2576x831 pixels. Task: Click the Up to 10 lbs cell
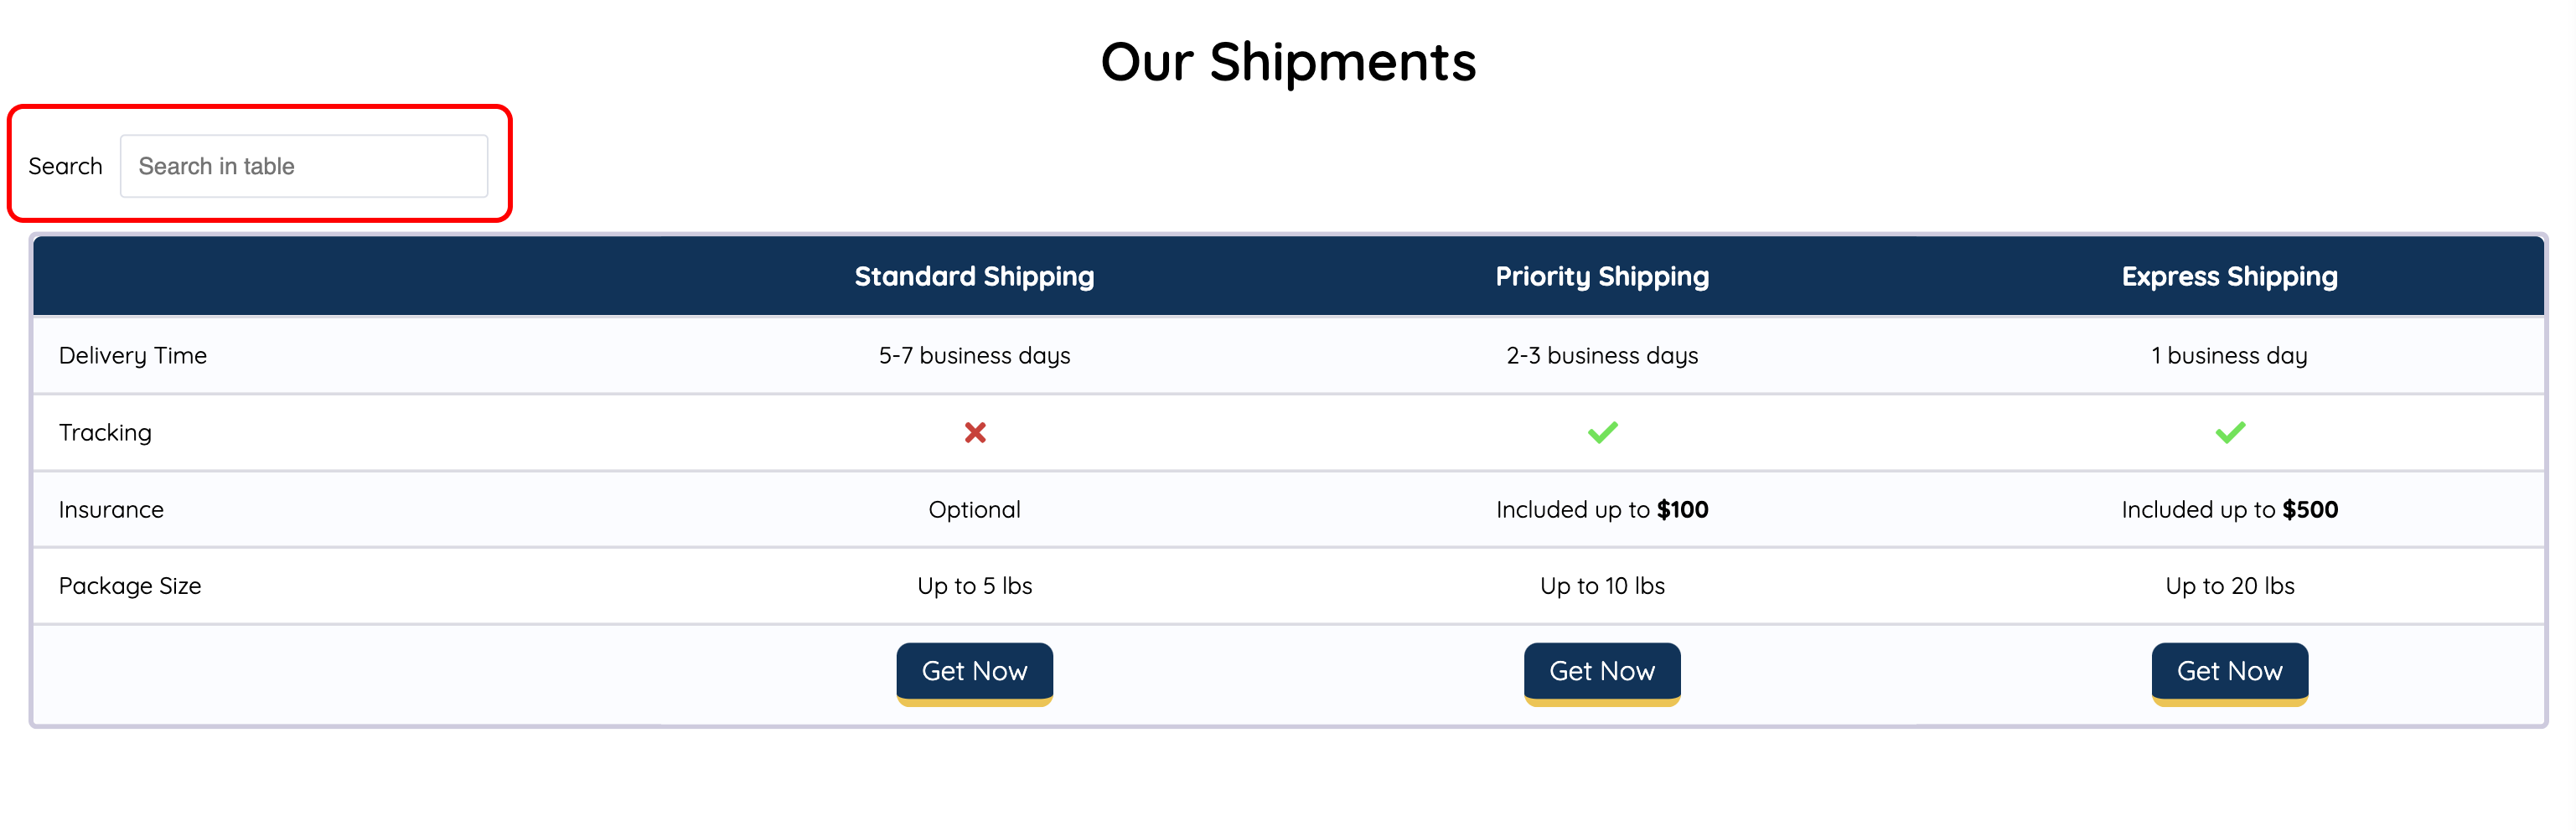(1602, 585)
